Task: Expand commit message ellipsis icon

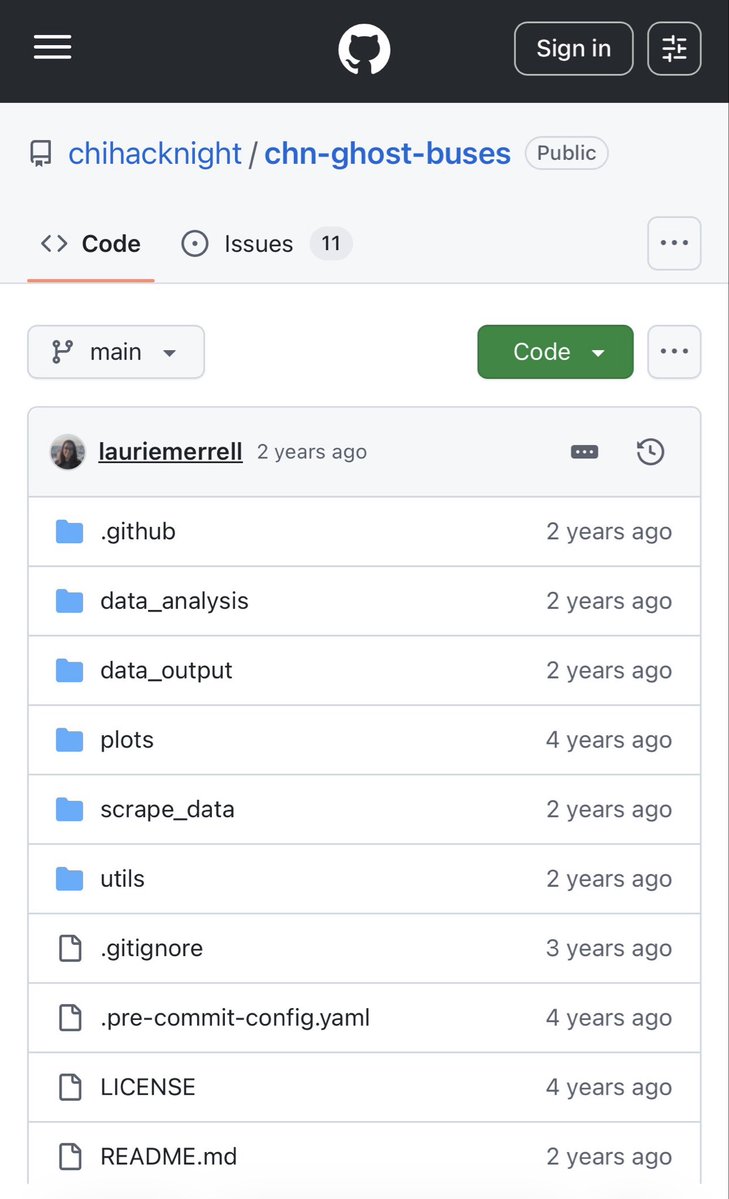Action: [x=584, y=452]
